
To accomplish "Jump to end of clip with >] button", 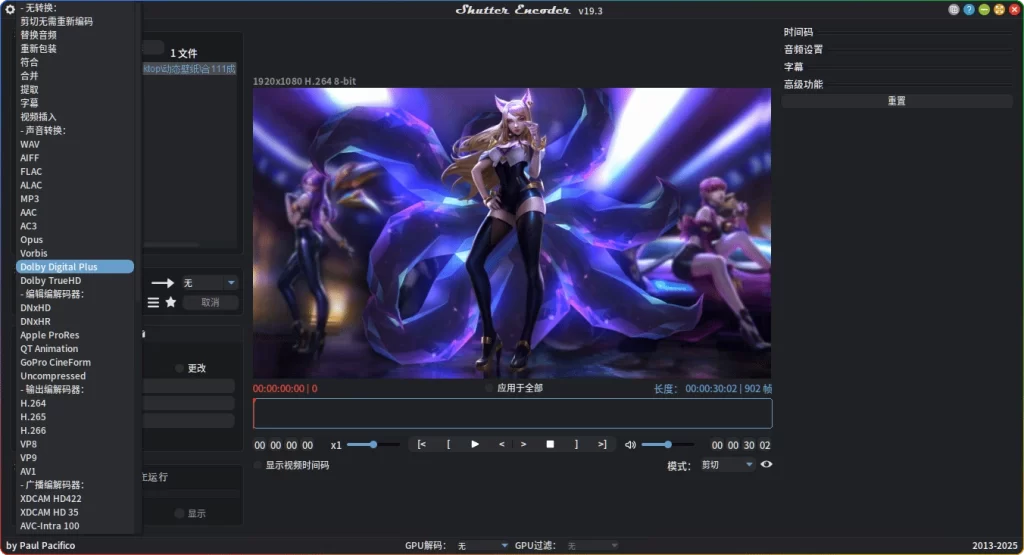I will 601,444.
